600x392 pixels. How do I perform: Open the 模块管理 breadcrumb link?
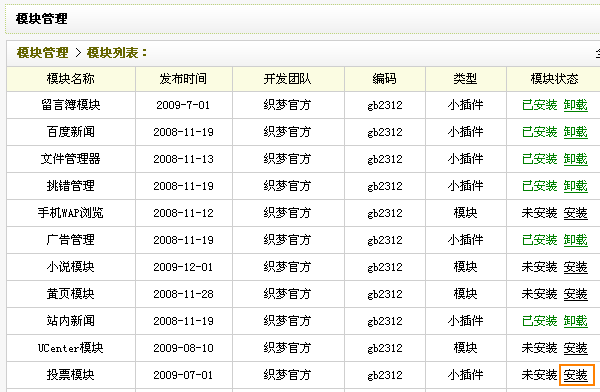(42, 53)
